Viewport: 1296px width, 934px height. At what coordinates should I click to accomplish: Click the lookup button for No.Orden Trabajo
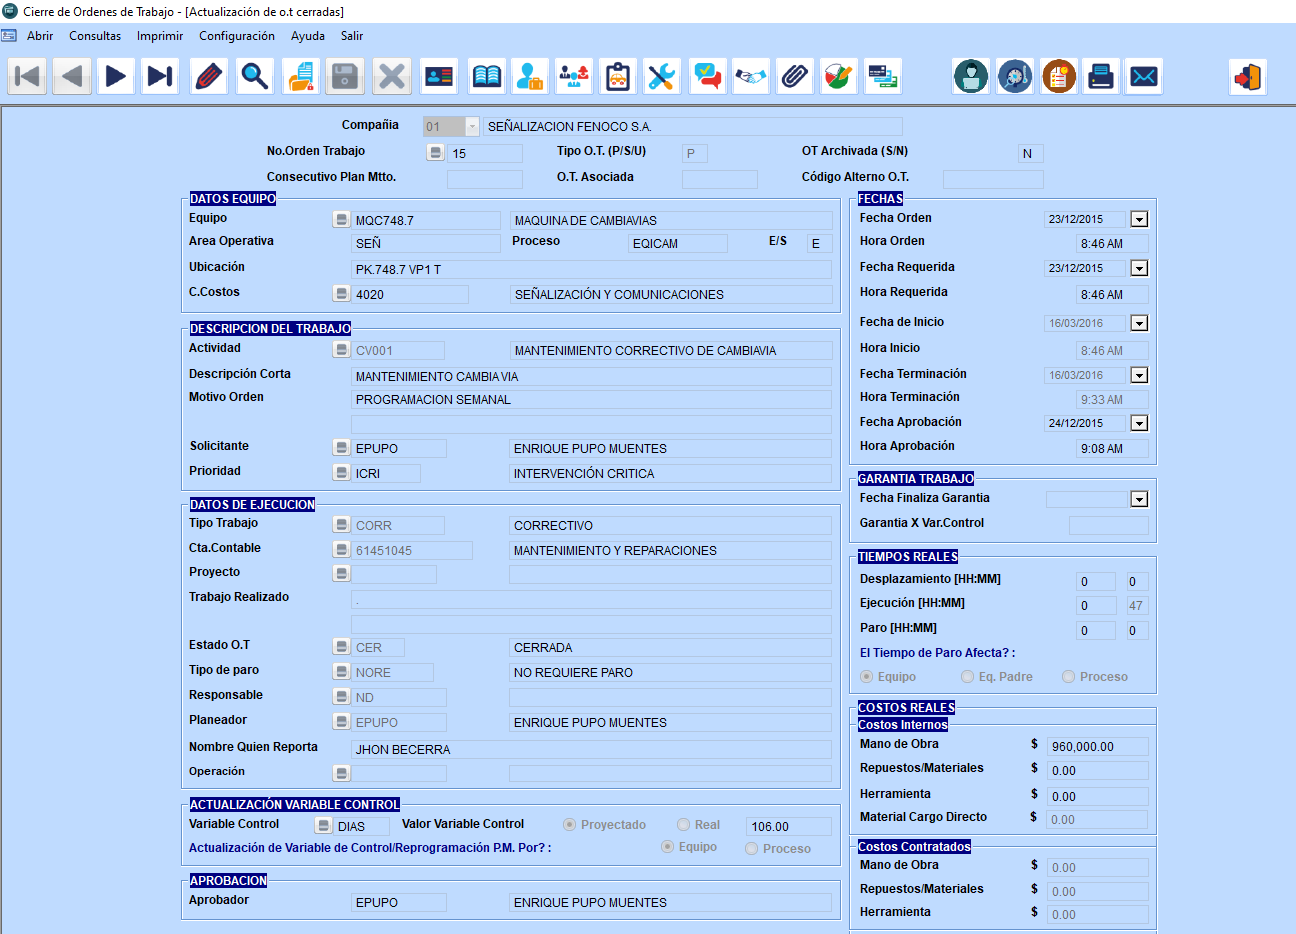tap(435, 153)
